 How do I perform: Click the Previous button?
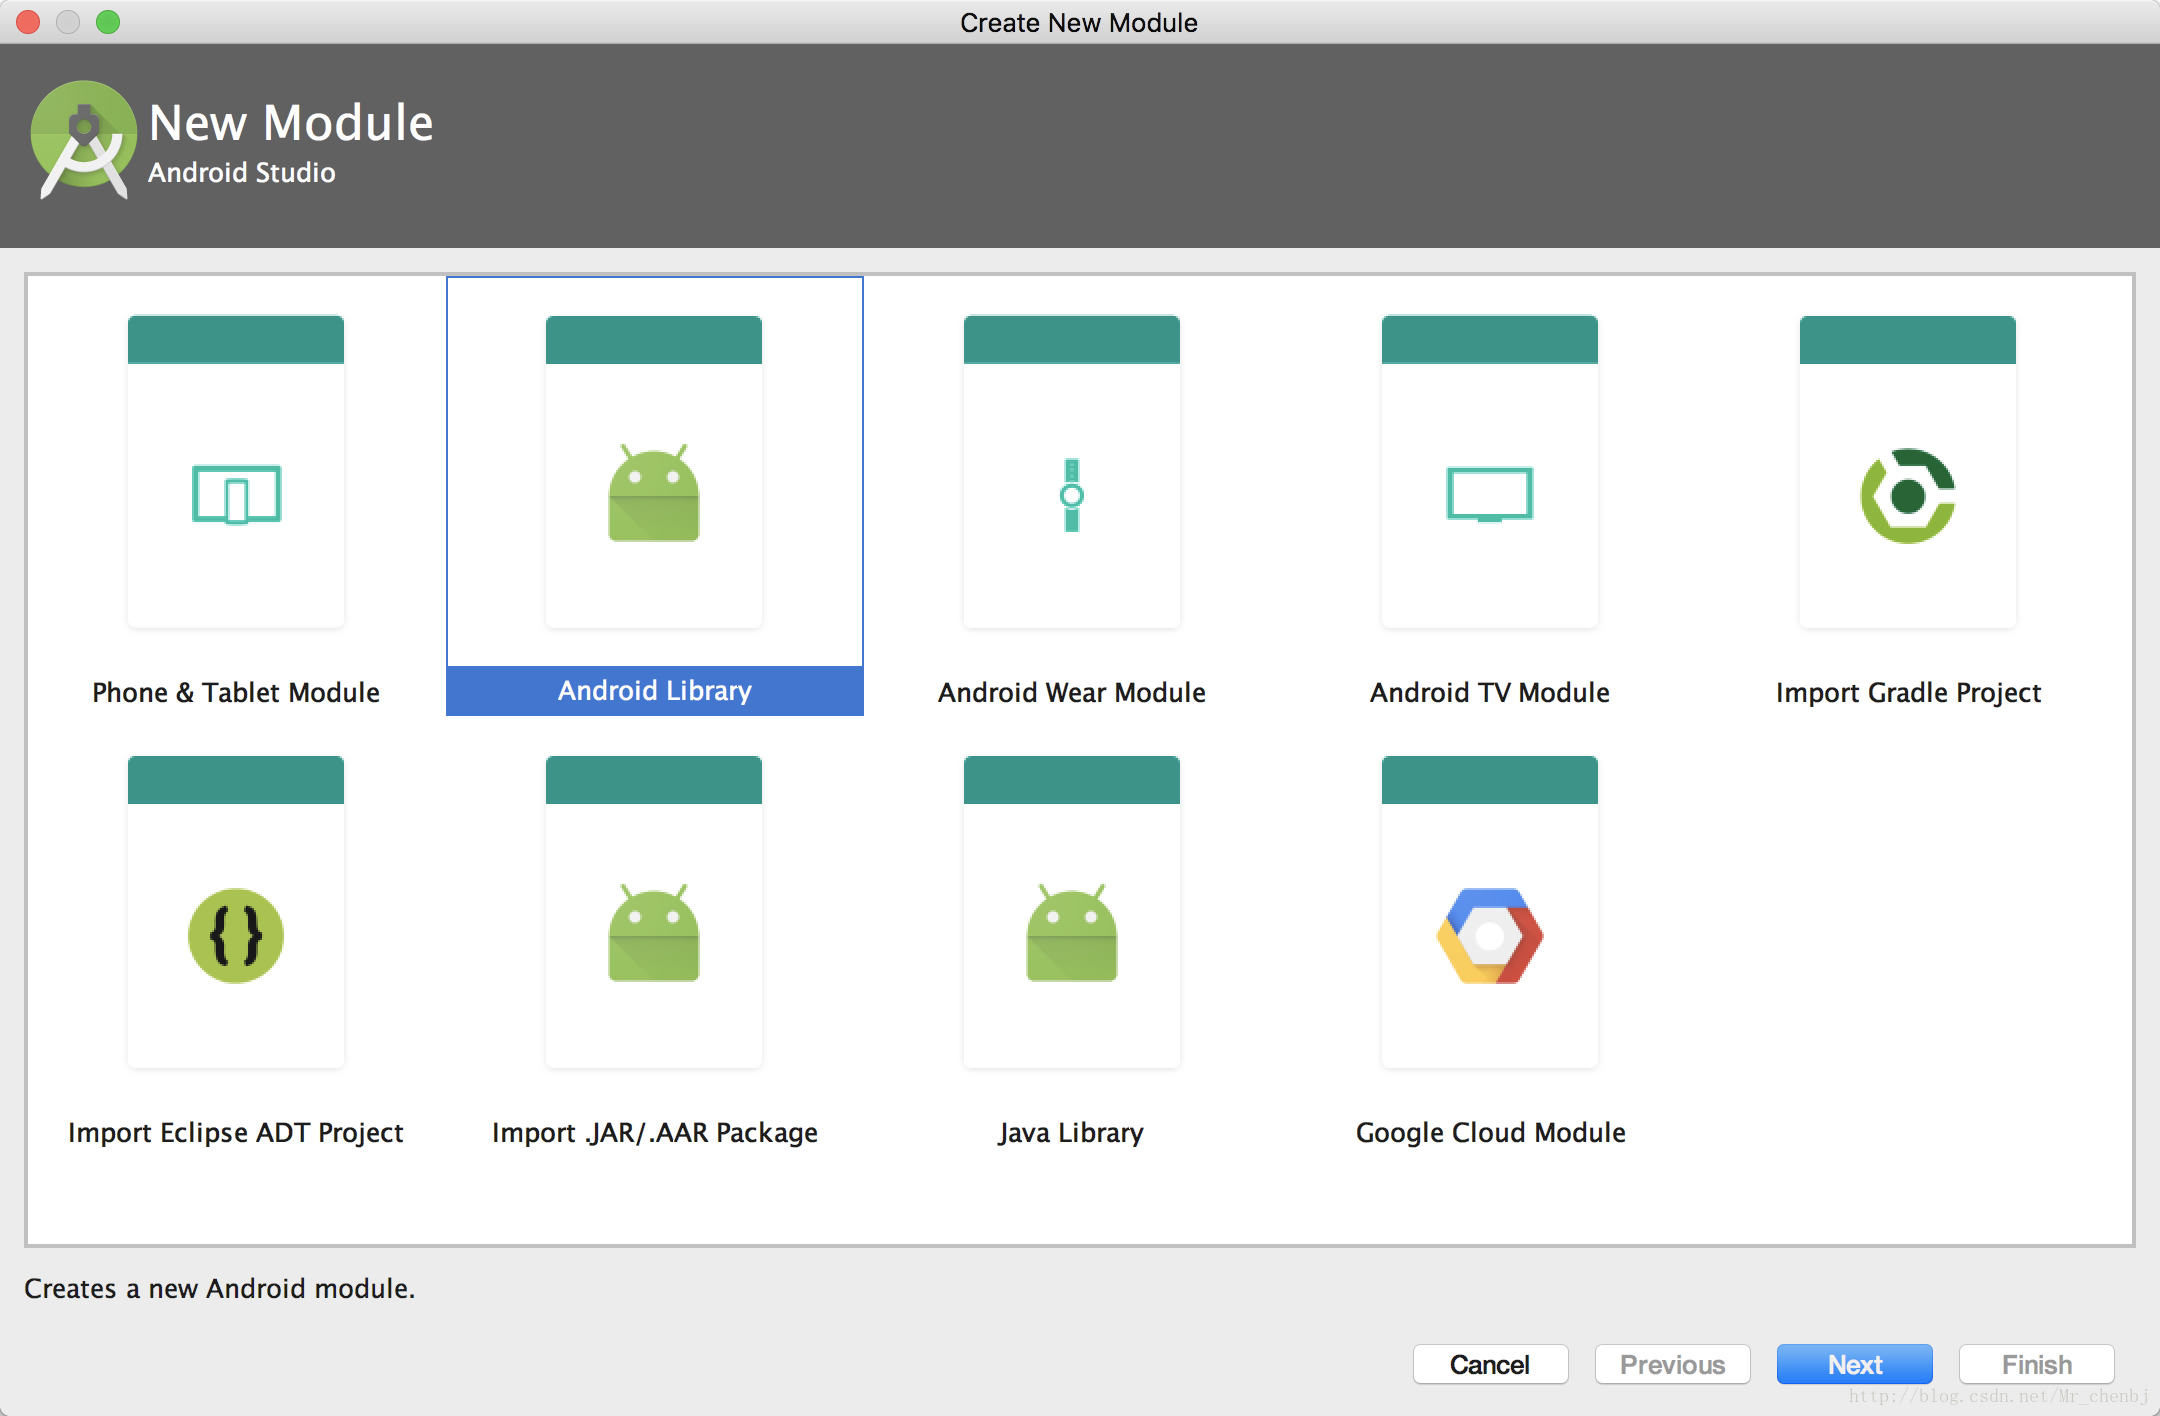[x=1672, y=1364]
